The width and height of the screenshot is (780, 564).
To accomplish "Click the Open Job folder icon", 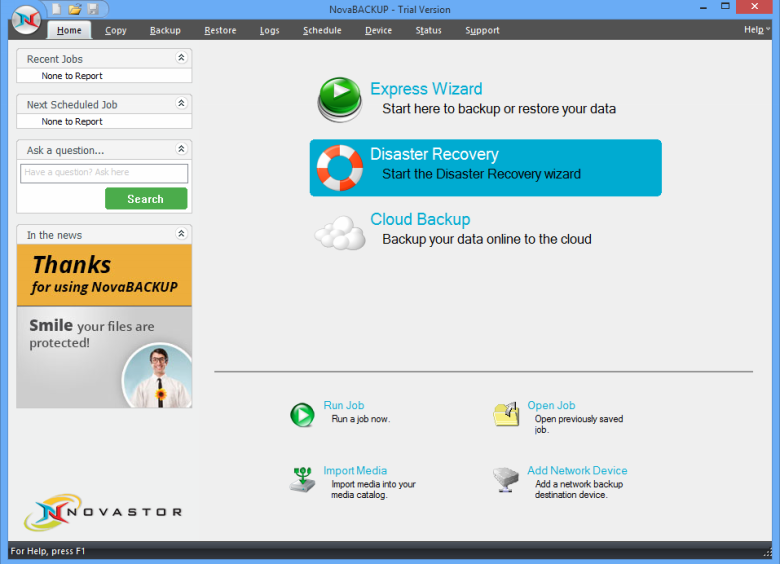I will [506, 415].
